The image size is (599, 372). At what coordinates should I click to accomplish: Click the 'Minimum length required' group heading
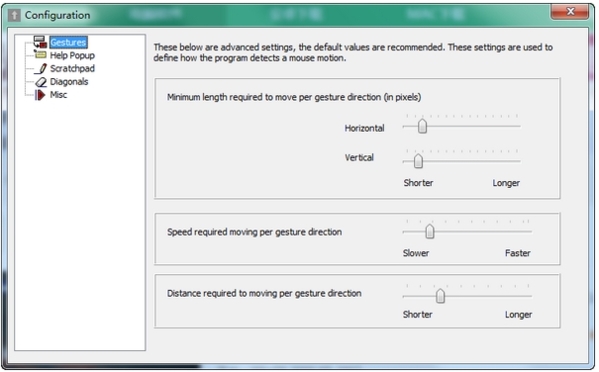point(294,97)
